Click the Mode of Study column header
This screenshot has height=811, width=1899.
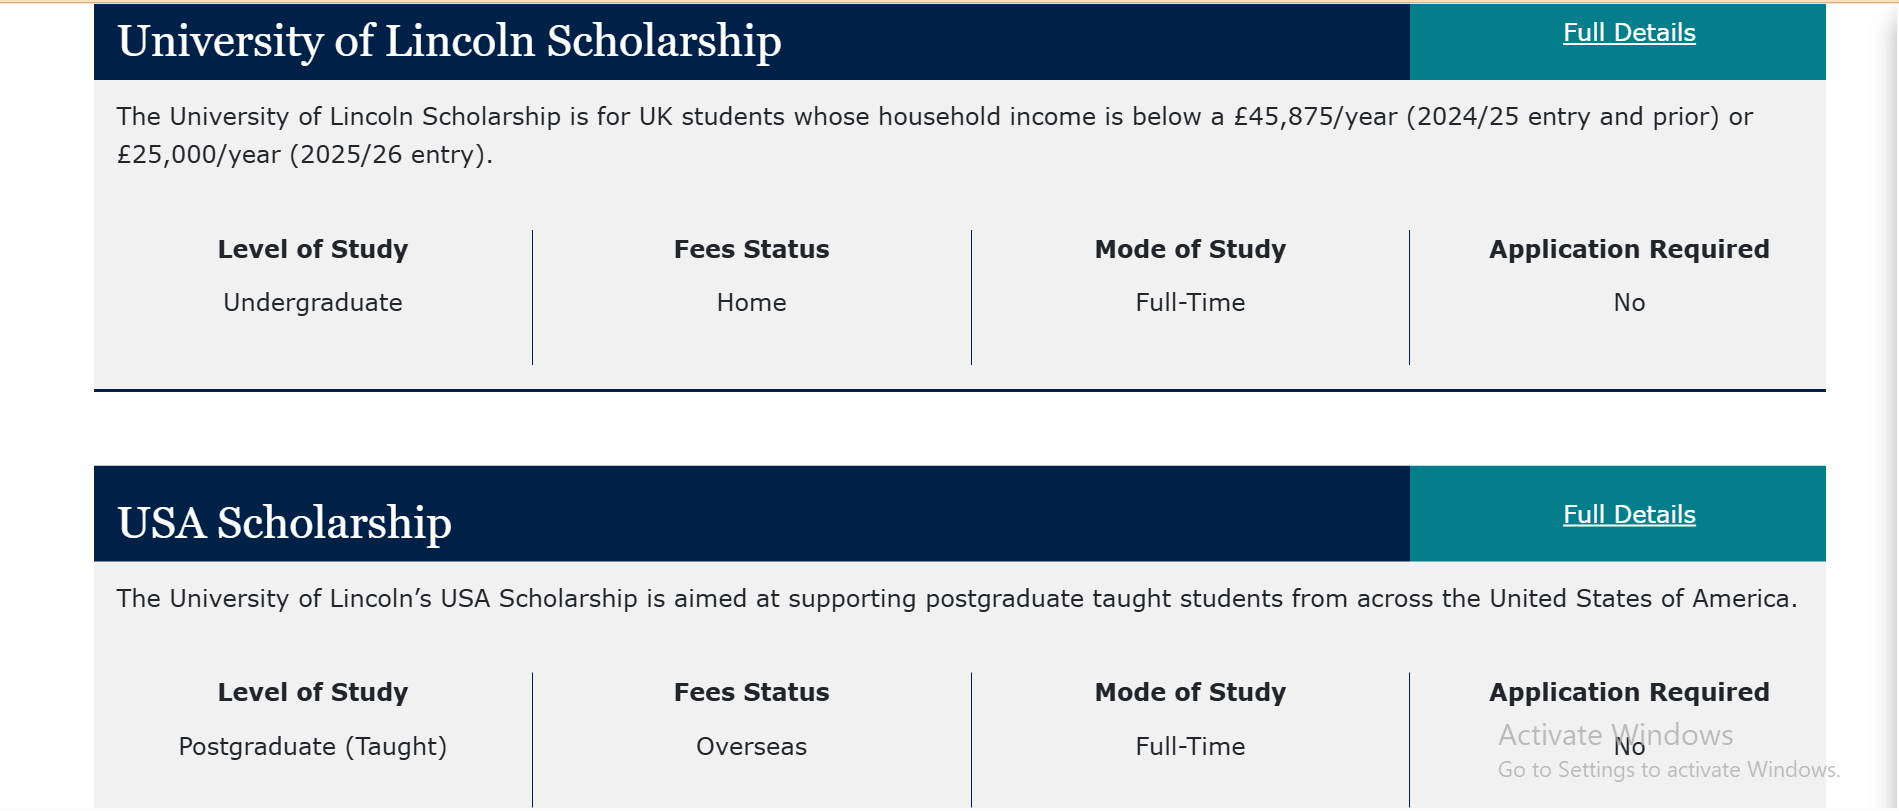tap(1189, 249)
